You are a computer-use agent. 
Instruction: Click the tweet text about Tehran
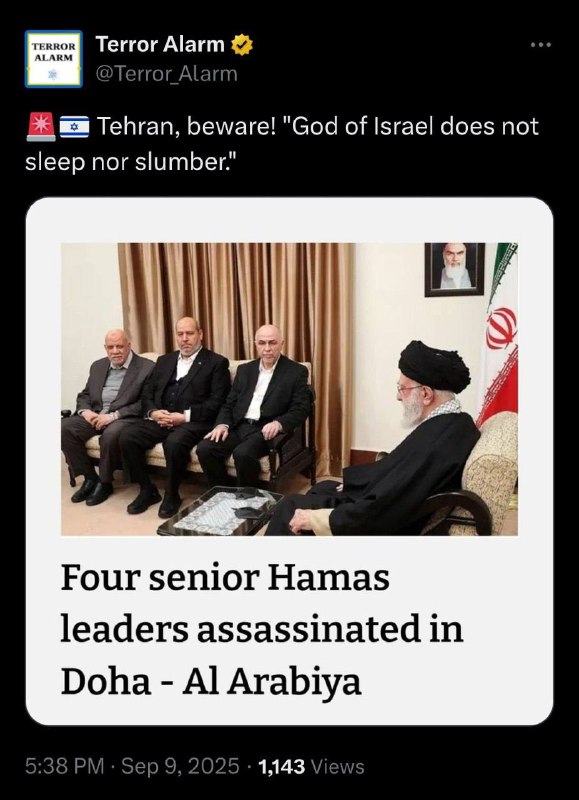pyautogui.click(x=282, y=144)
